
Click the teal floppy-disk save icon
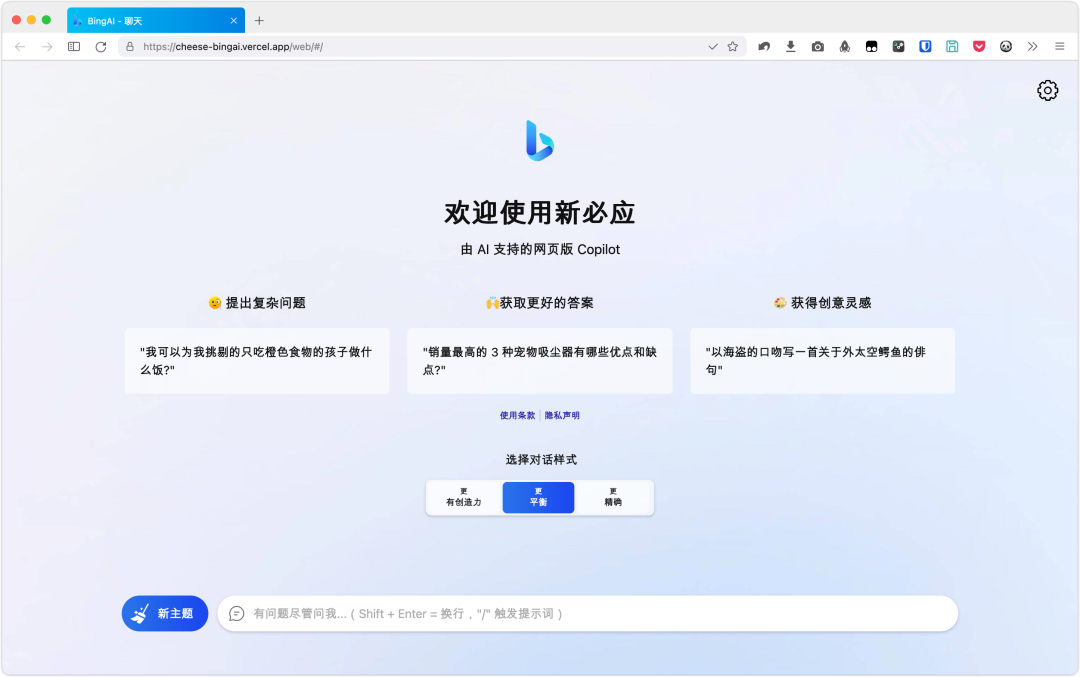click(x=952, y=47)
